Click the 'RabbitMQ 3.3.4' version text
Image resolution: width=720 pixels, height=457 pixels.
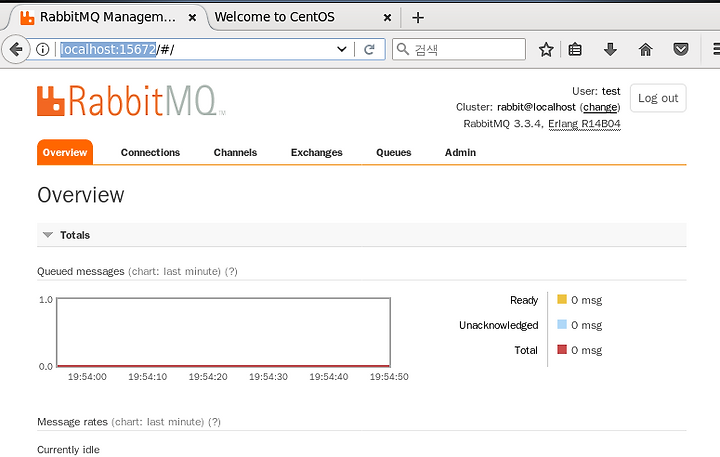(x=503, y=124)
